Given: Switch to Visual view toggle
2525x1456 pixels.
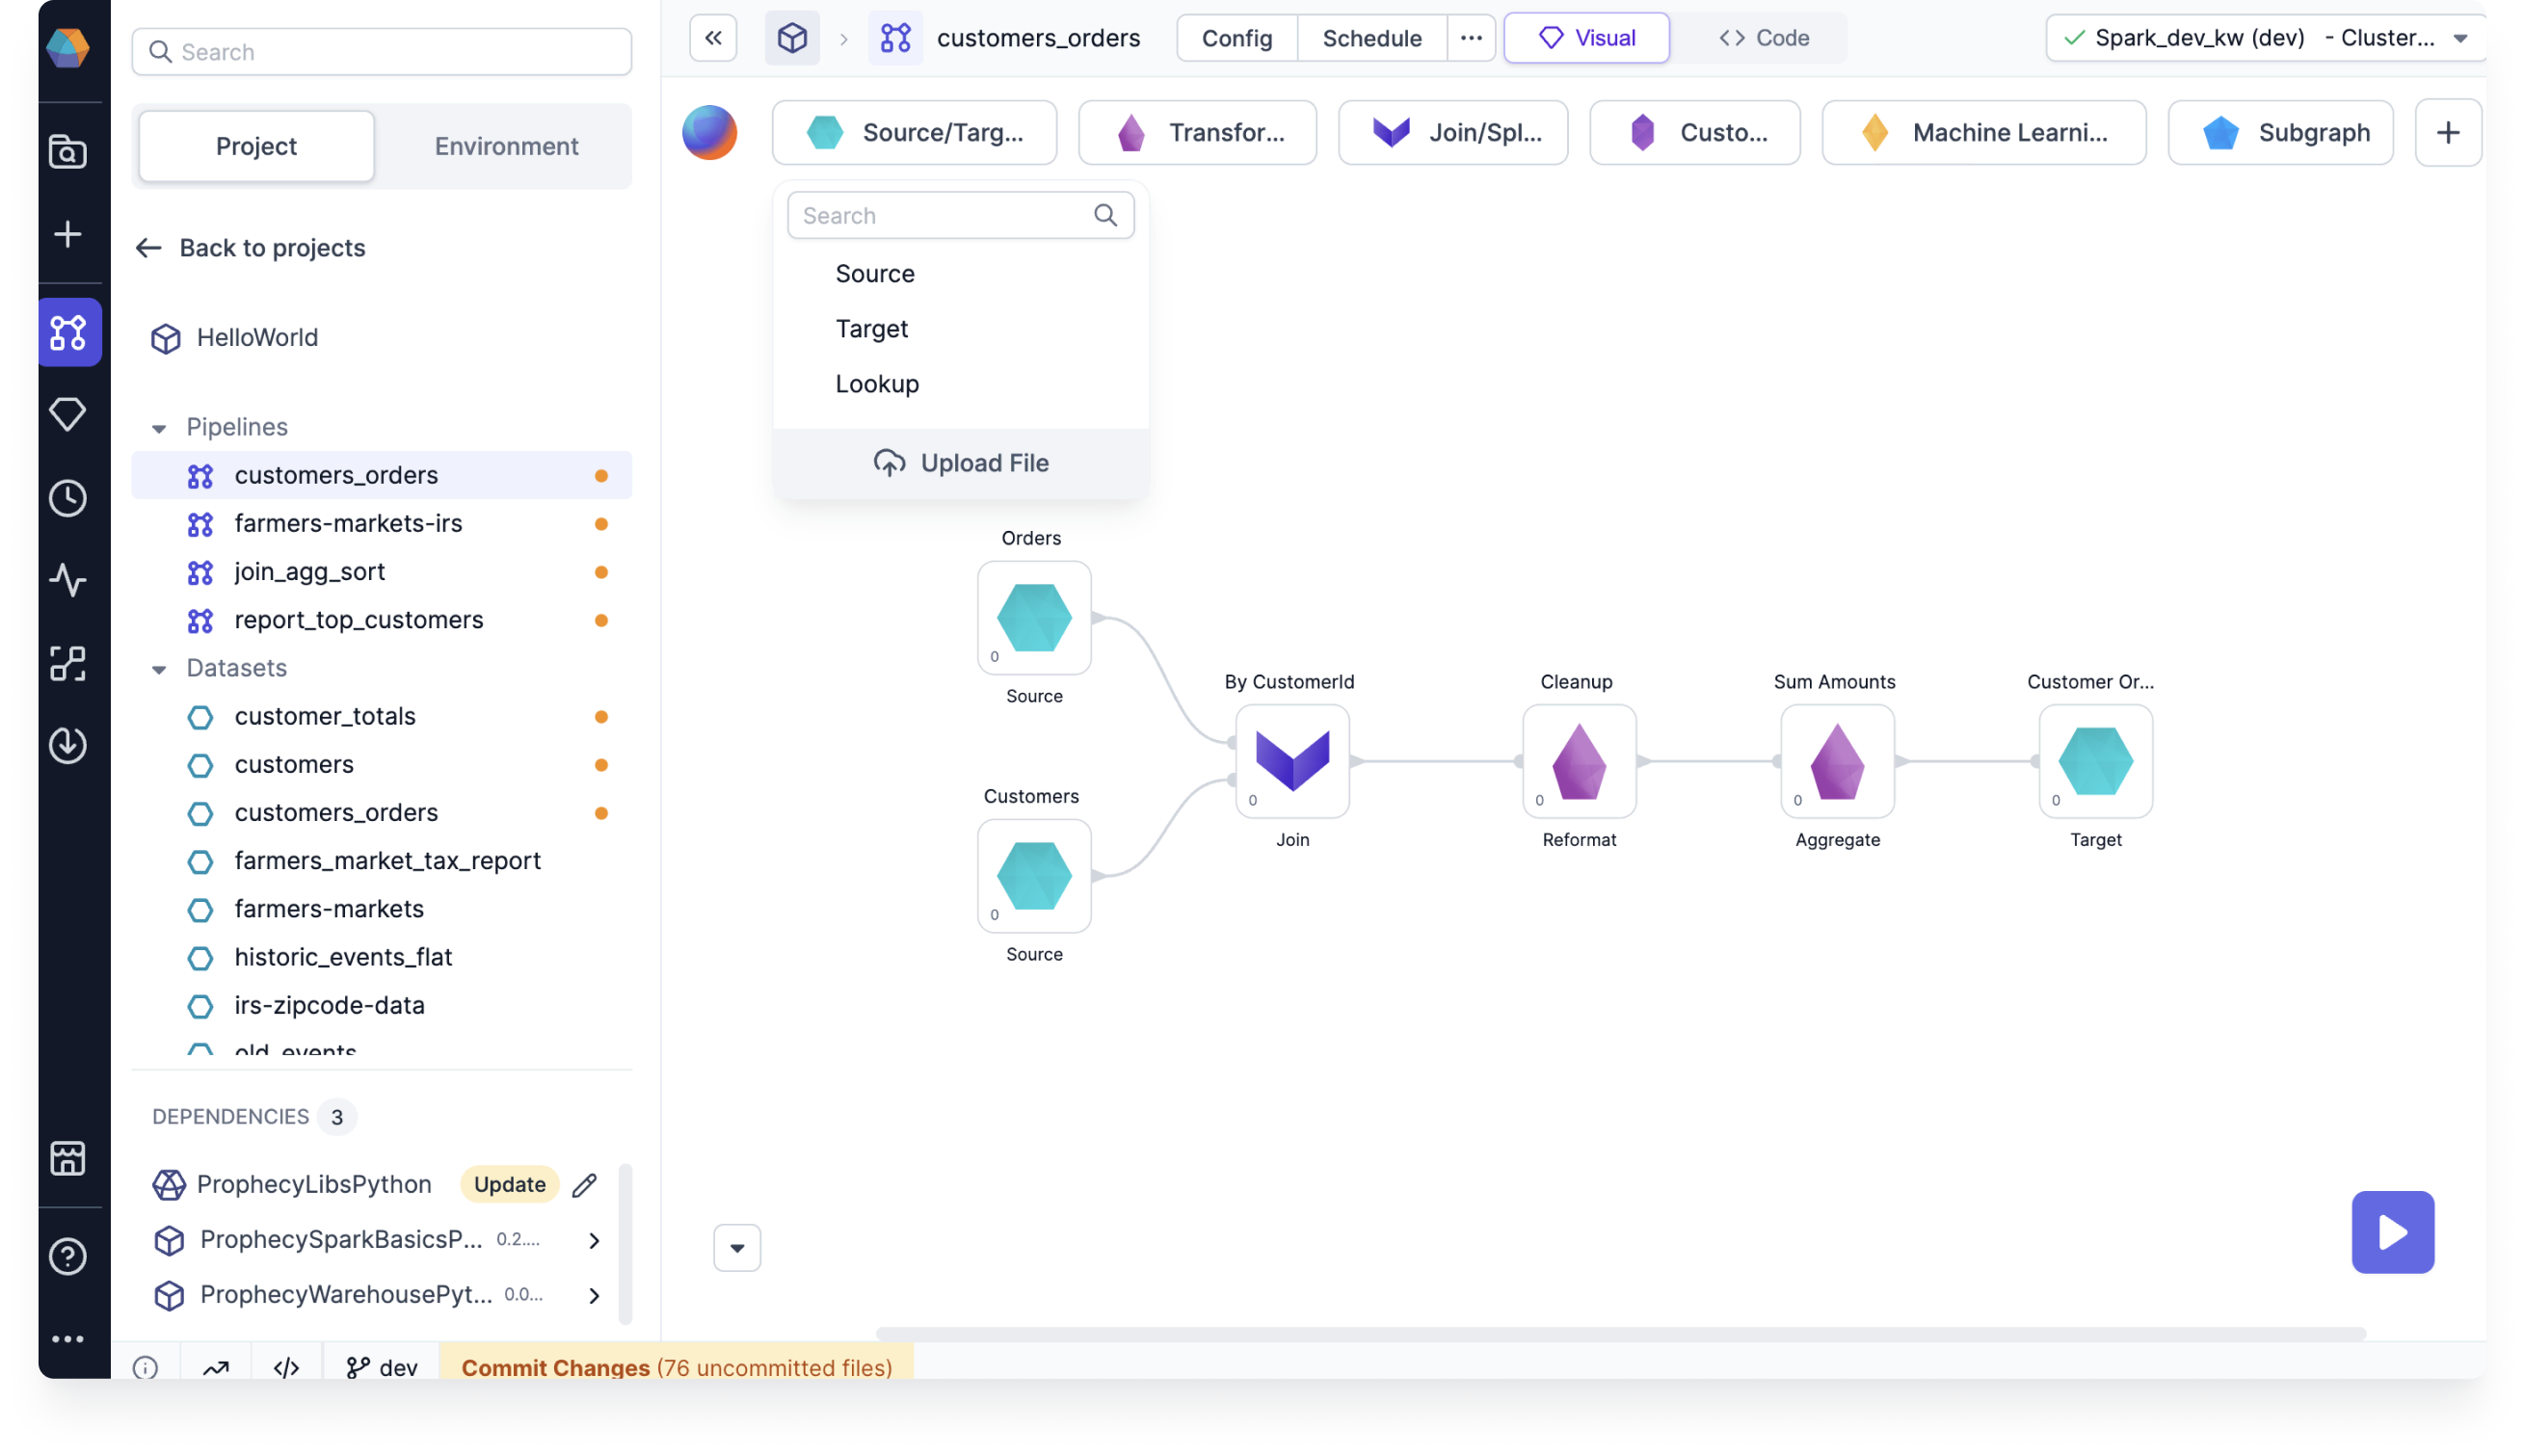Looking at the screenshot, I should pyautogui.click(x=1586, y=38).
